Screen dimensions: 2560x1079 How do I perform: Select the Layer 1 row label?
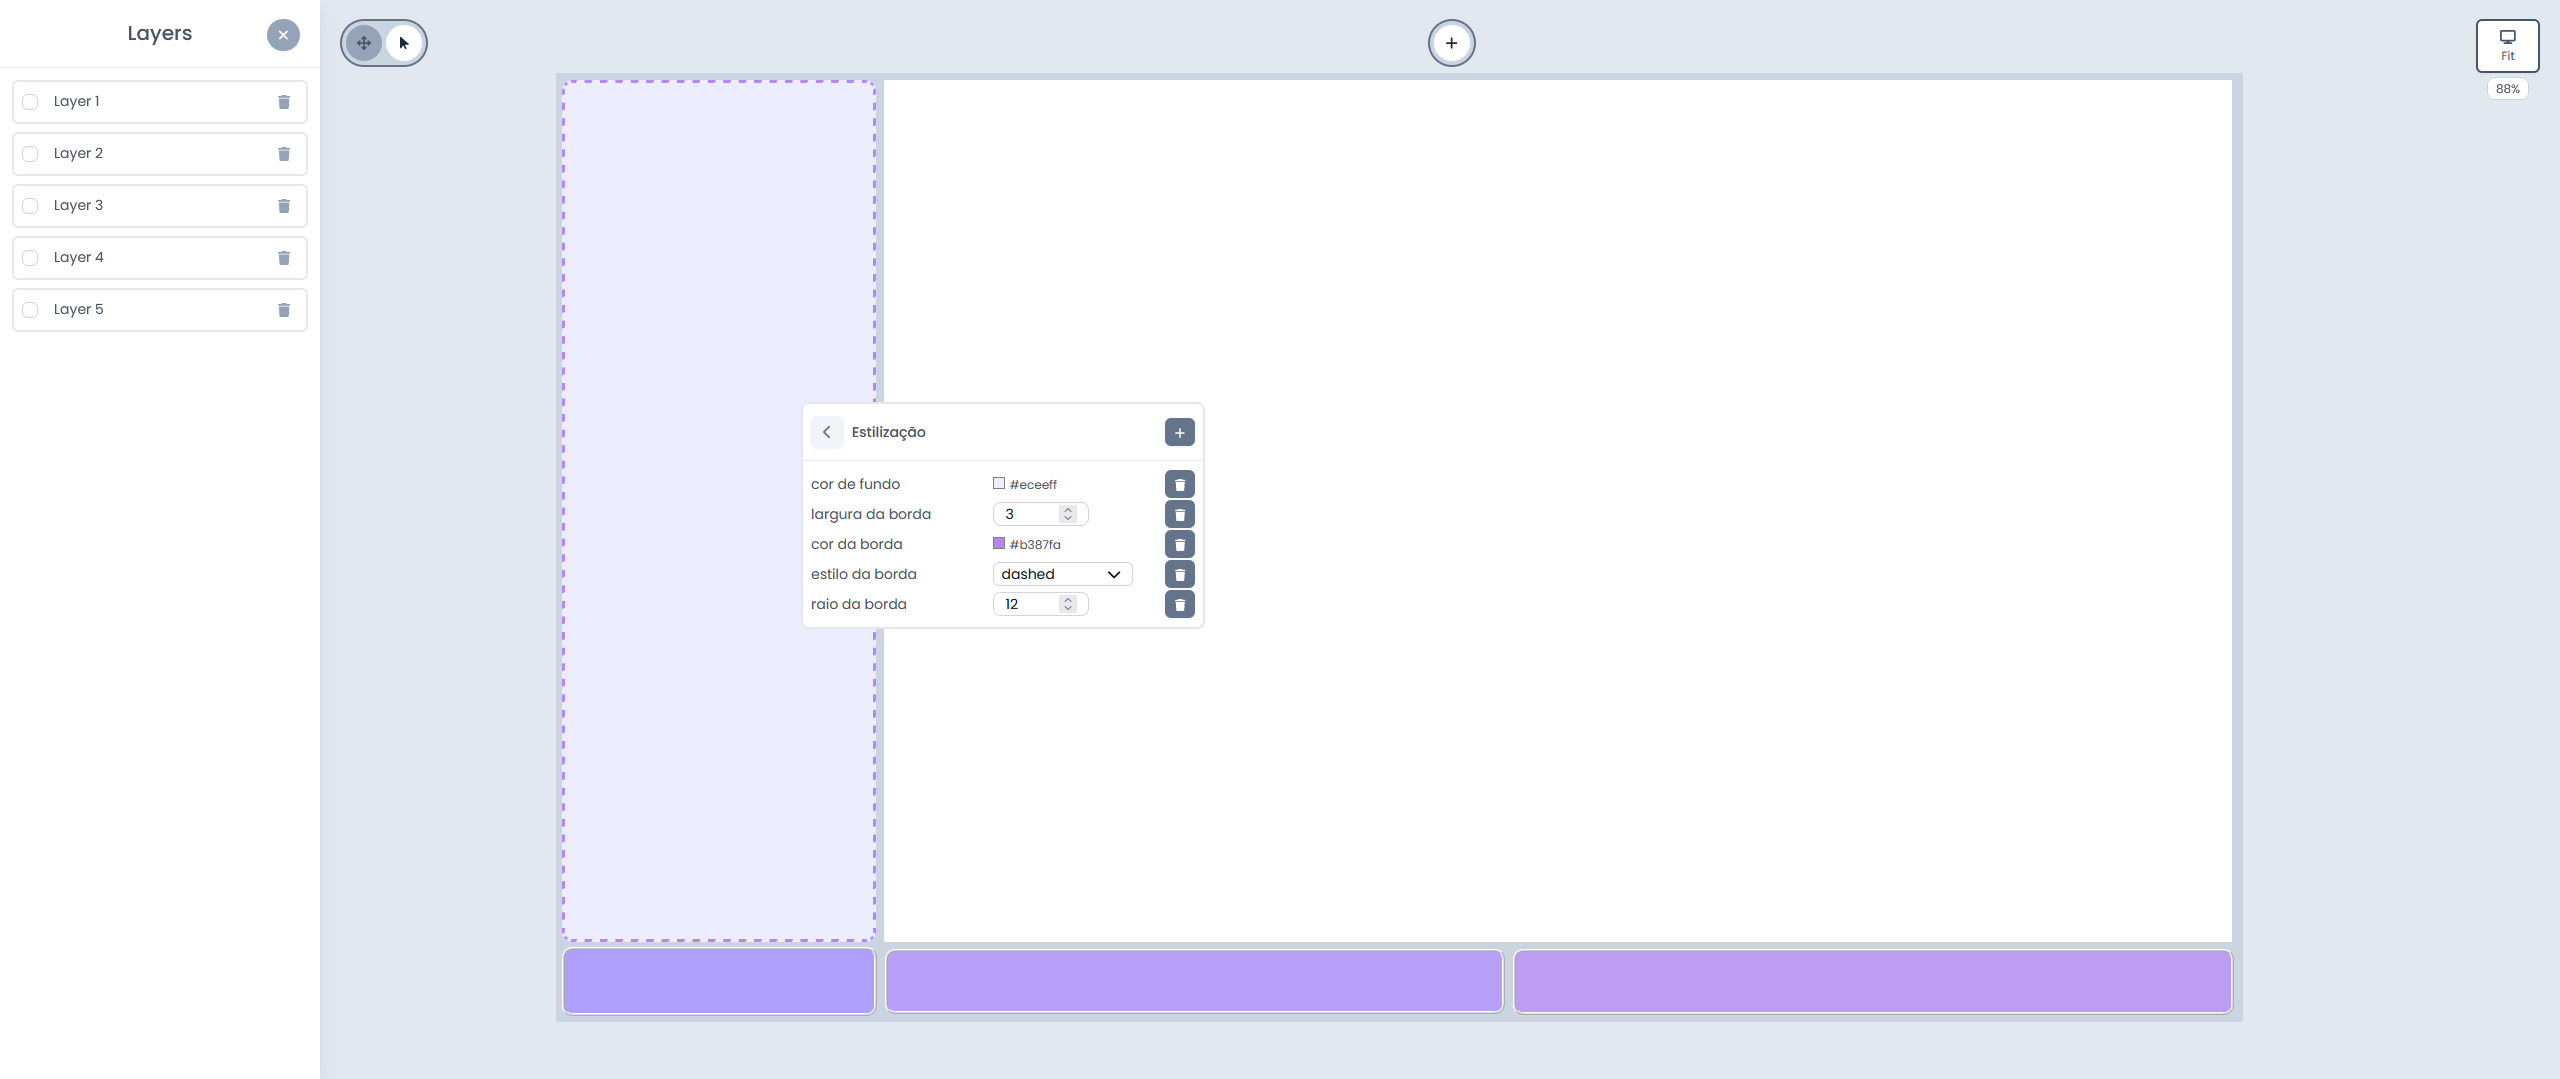point(76,101)
